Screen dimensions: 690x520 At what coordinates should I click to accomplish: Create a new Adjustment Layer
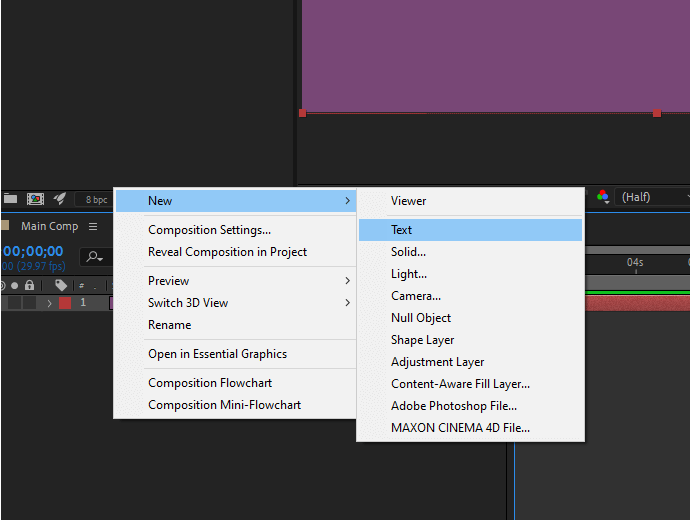coord(470,362)
